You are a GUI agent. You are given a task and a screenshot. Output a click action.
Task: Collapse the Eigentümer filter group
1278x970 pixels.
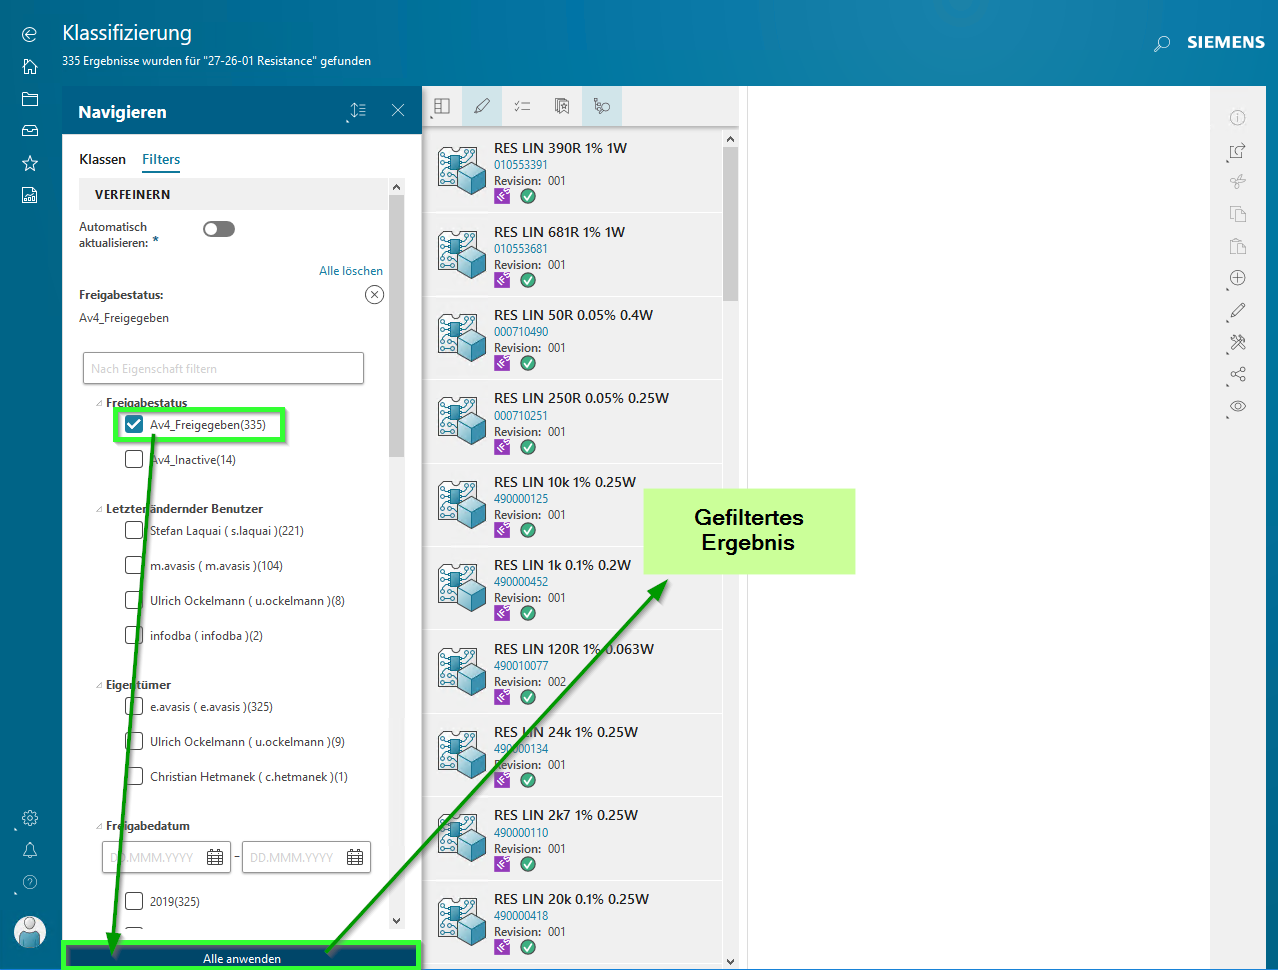[x=99, y=685]
